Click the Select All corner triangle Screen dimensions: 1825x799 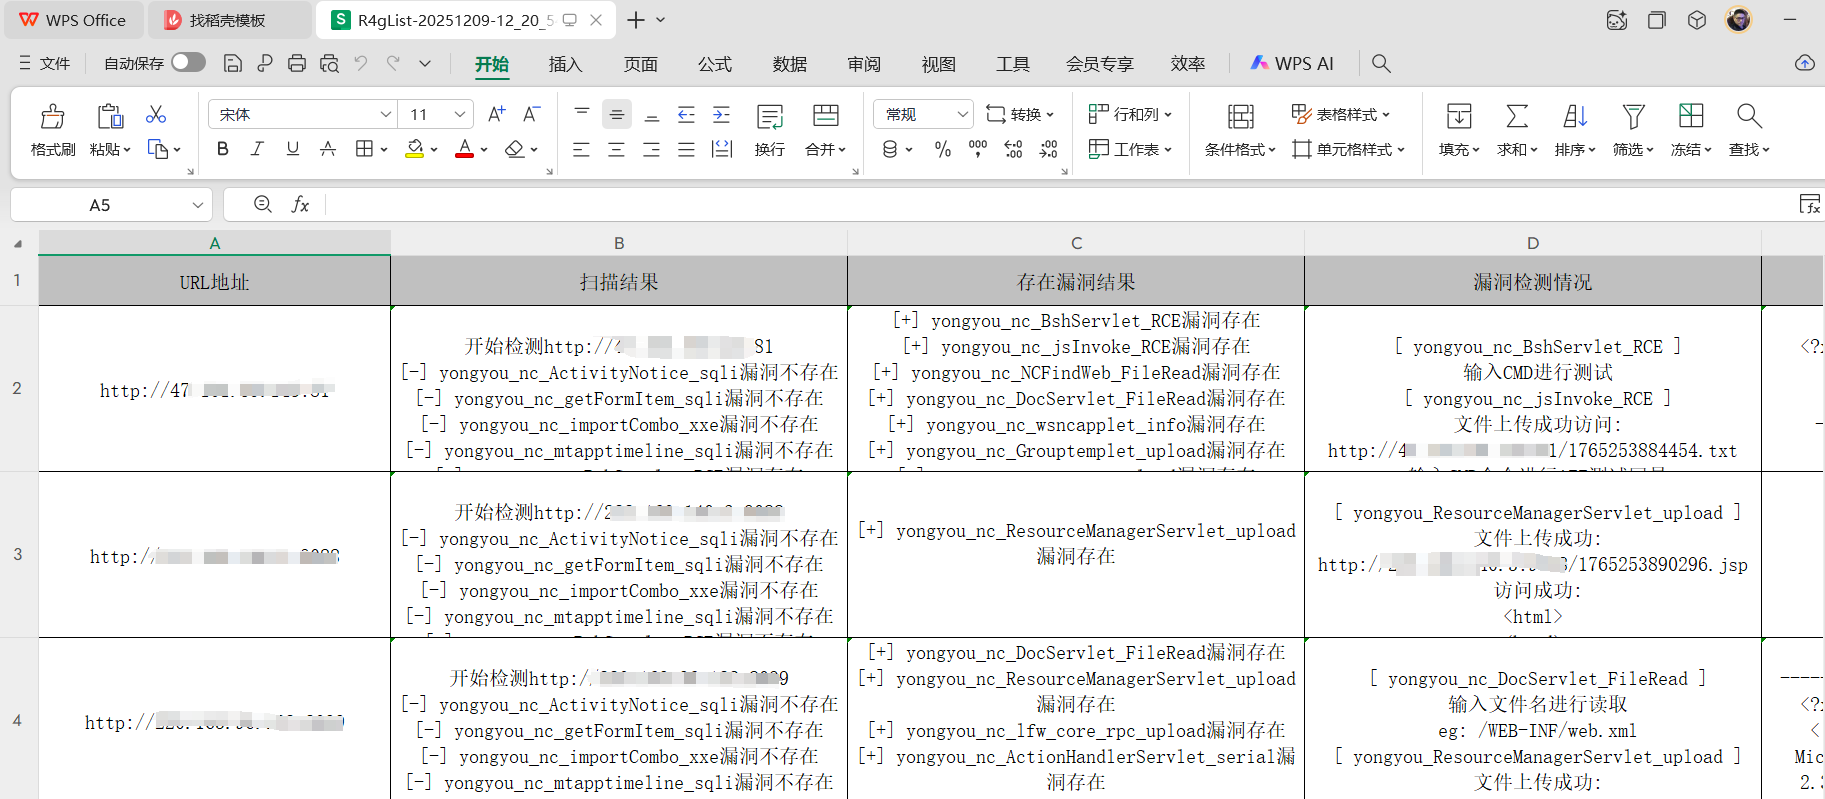click(18, 243)
